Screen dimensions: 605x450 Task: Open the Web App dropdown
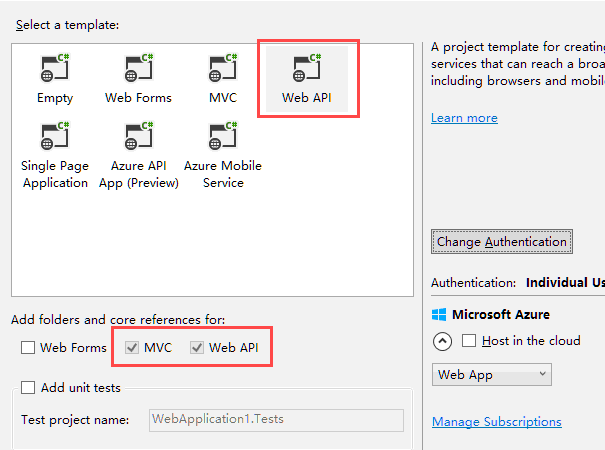click(492, 374)
